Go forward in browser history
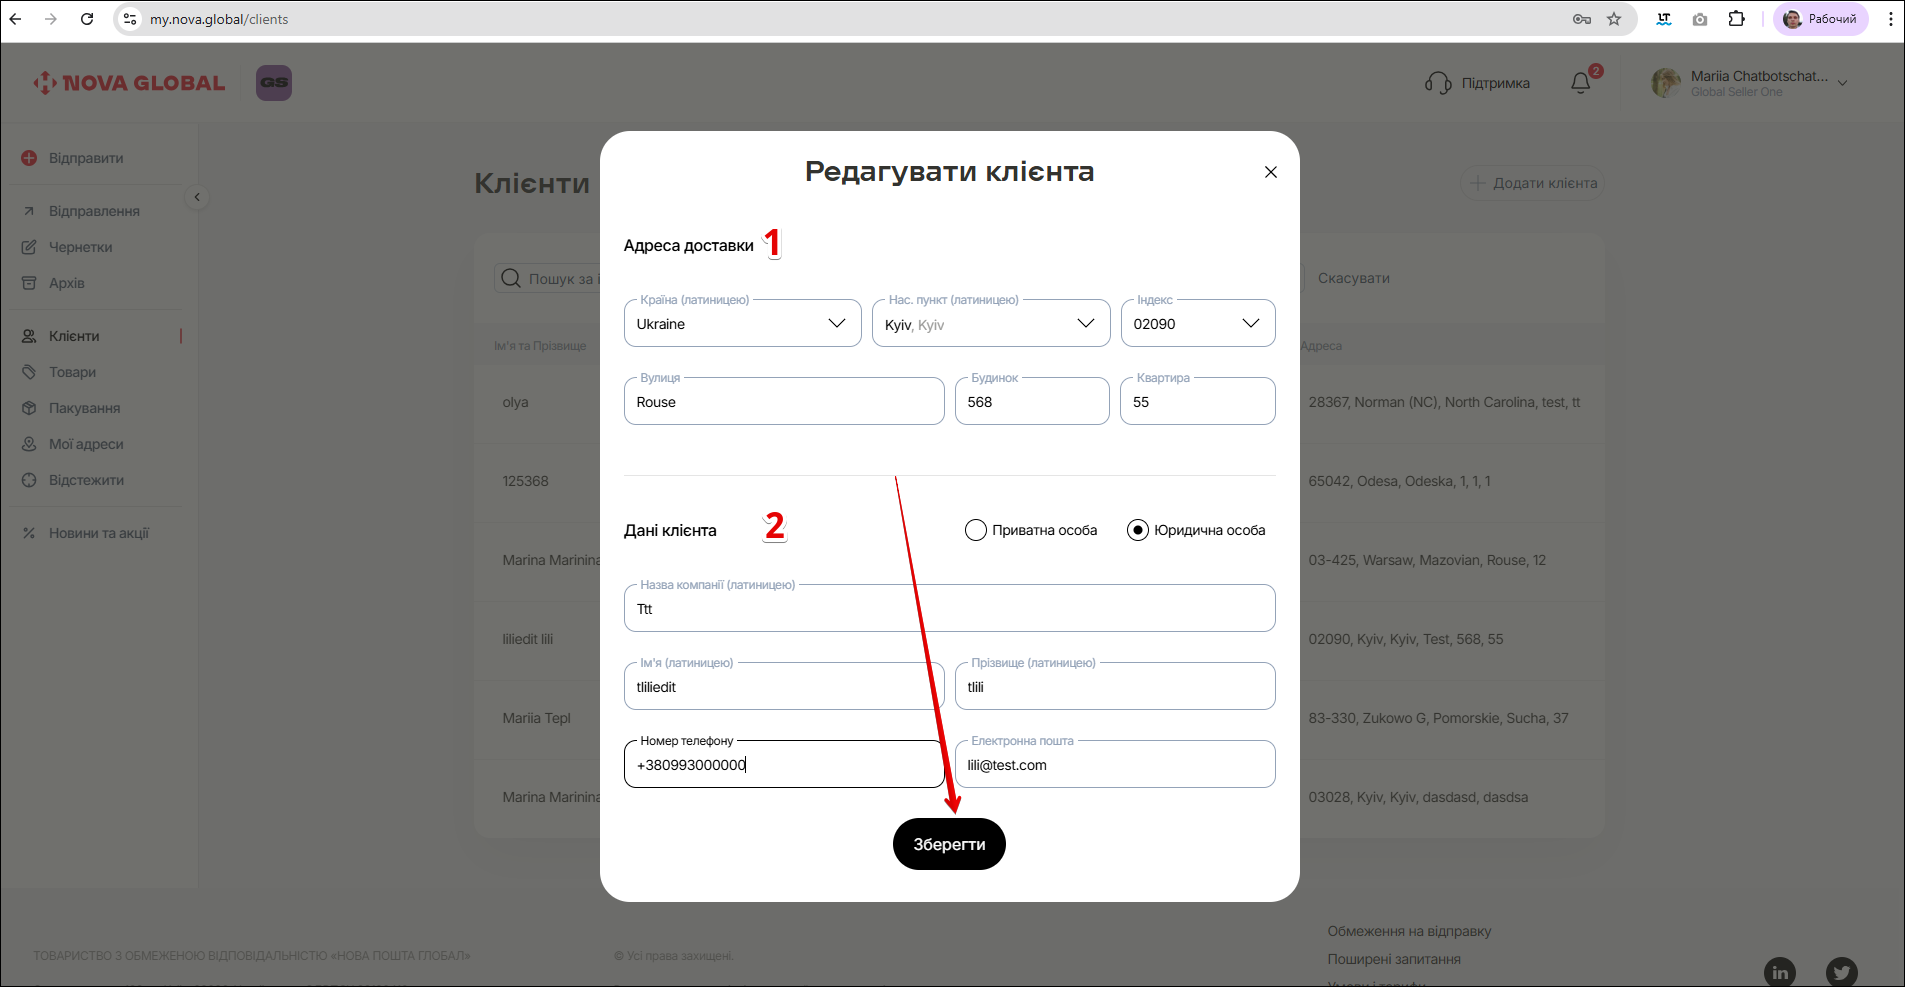The height and width of the screenshot is (987, 1905). [51, 19]
